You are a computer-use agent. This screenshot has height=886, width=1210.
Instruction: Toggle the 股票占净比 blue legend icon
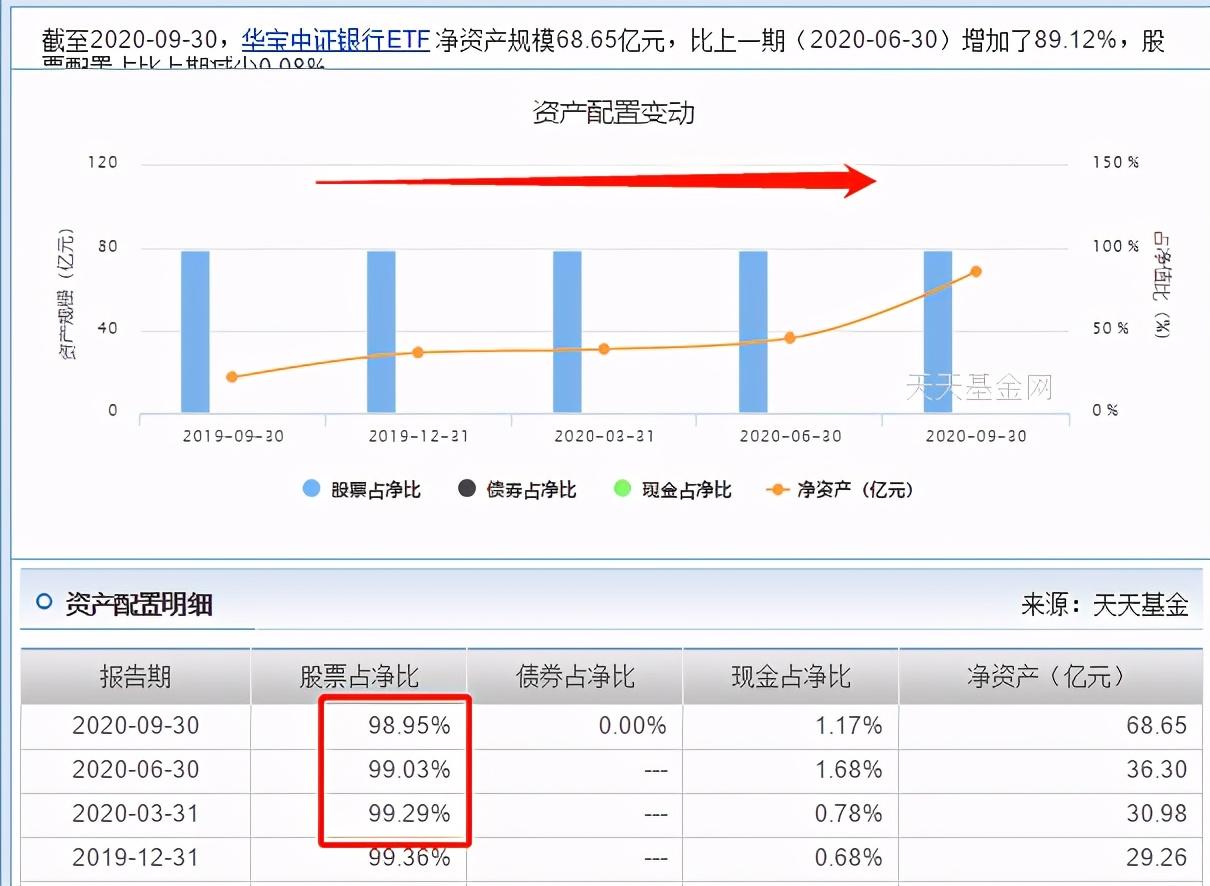click(x=311, y=489)
